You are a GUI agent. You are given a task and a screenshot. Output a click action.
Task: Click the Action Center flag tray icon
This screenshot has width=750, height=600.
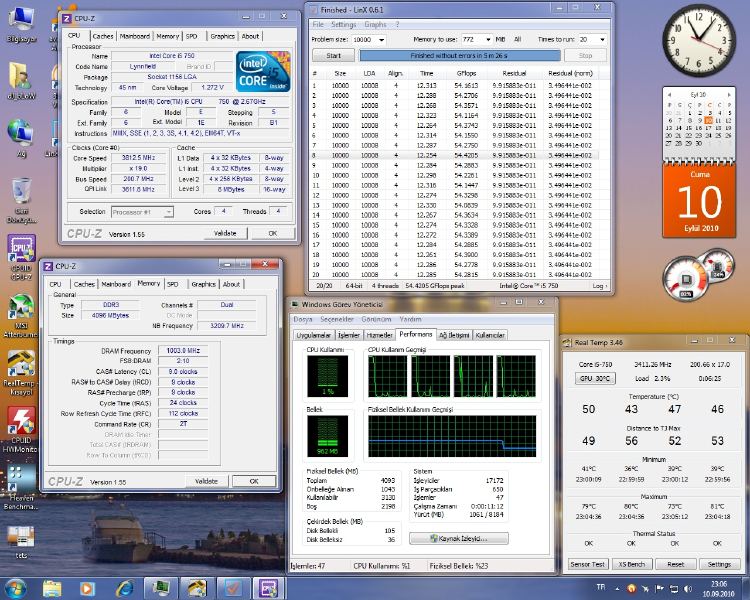tap(659, 589)
